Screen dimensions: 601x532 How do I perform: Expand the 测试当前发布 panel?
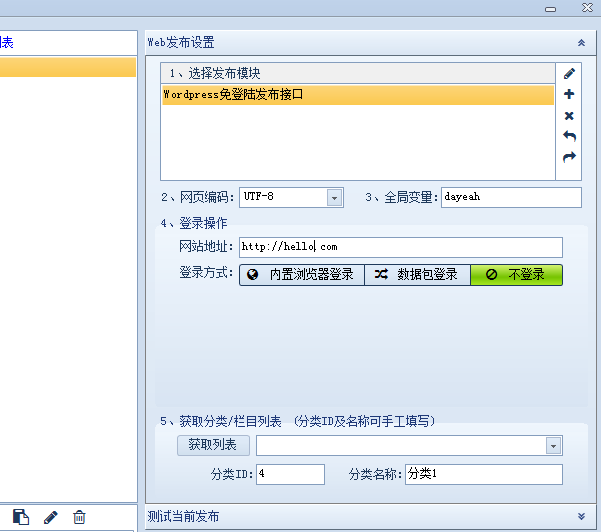[x=581, y=517]
